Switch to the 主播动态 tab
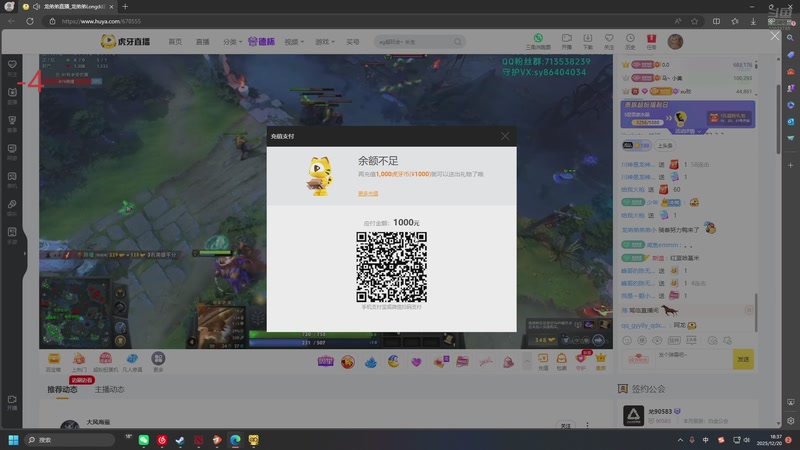Screen dimensions: 800x450 [x=109, y=390]
